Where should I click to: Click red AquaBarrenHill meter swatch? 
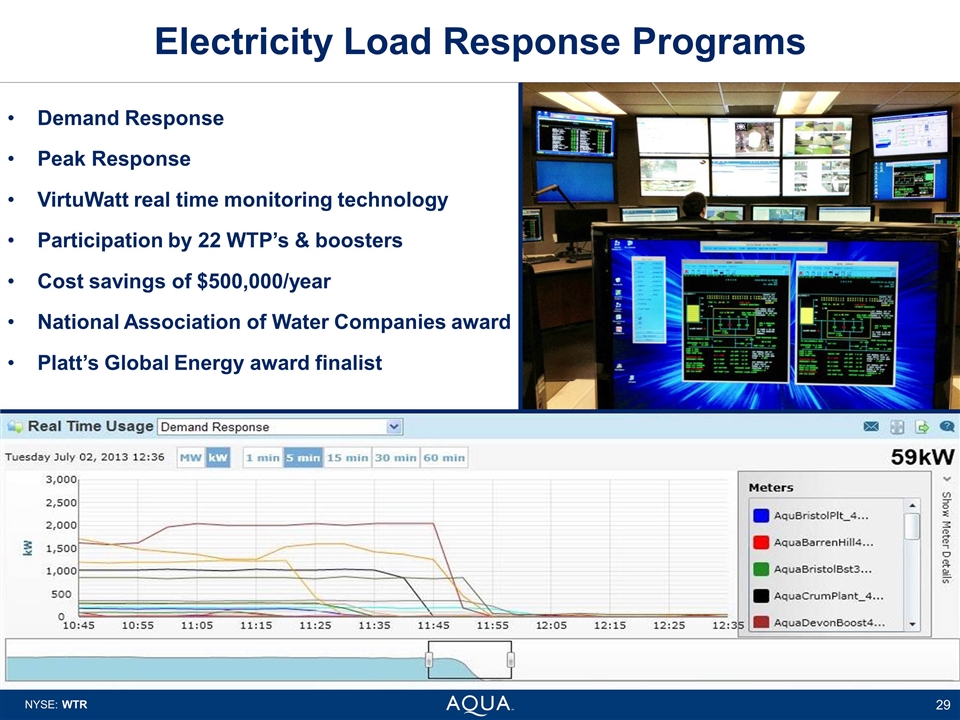click(x=761, y=543)
